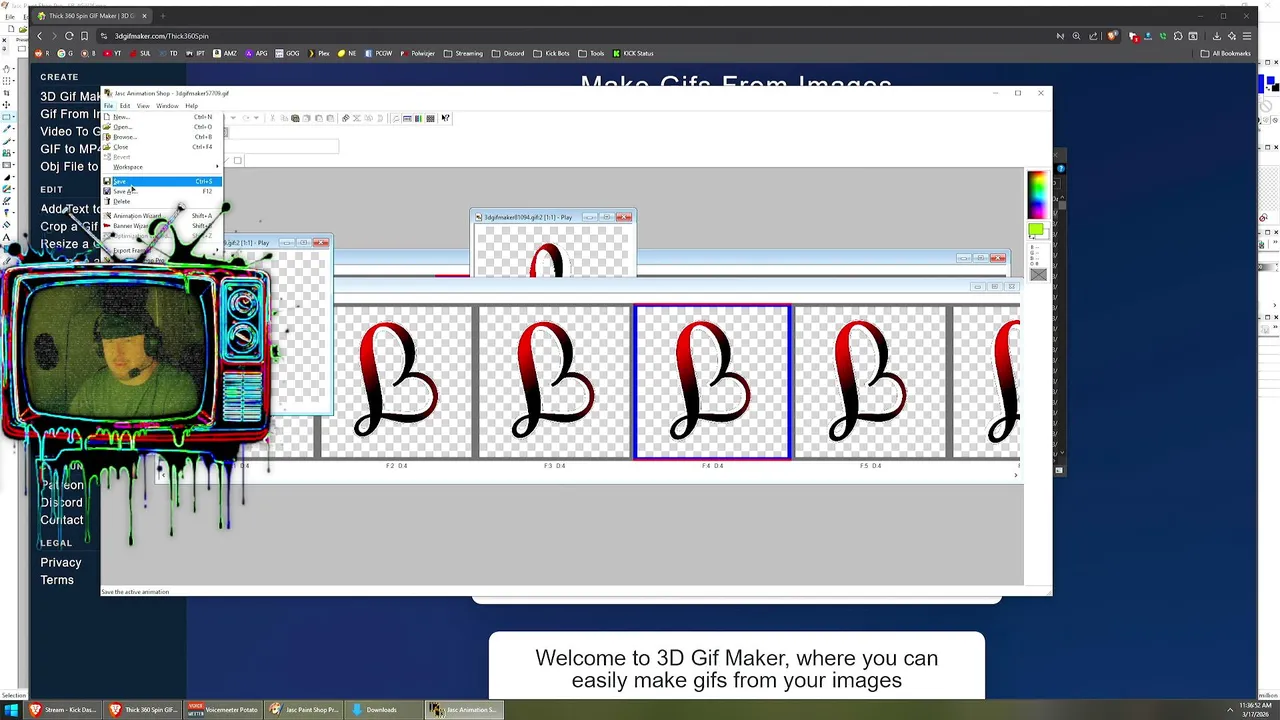Open the Contact link in sidebar

coord(62,520)
